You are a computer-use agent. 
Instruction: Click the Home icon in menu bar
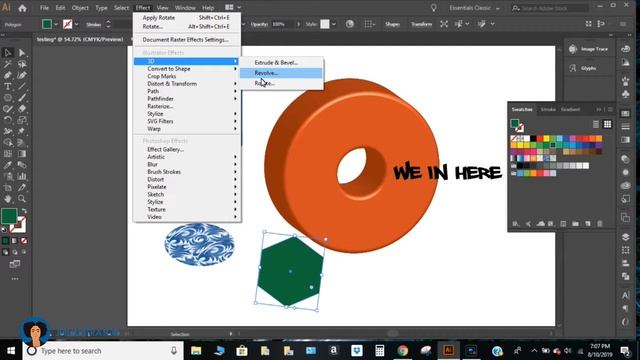pos(22,8)
